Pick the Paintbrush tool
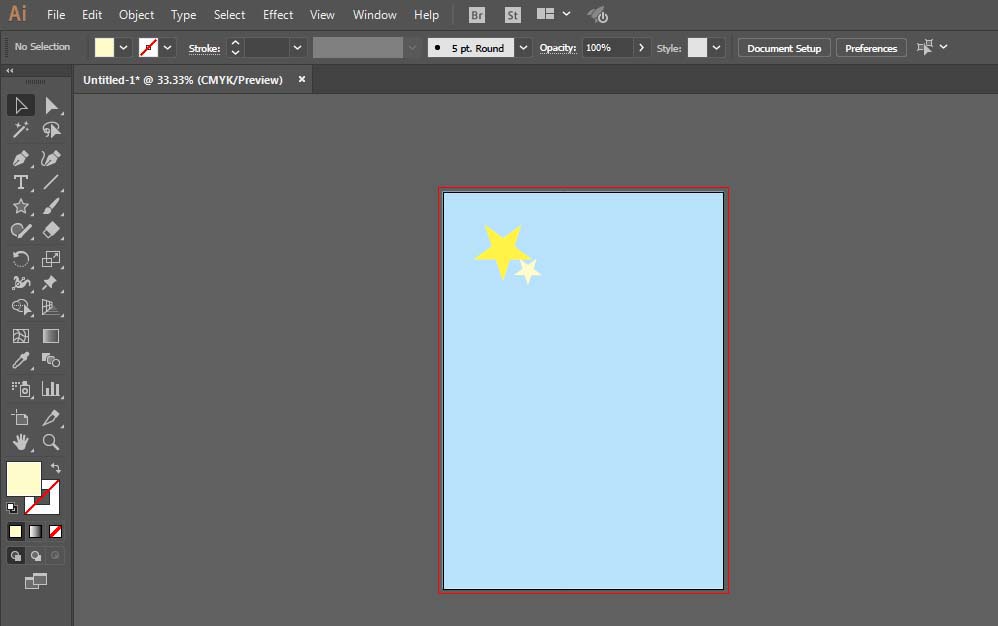 click(52, 207)
